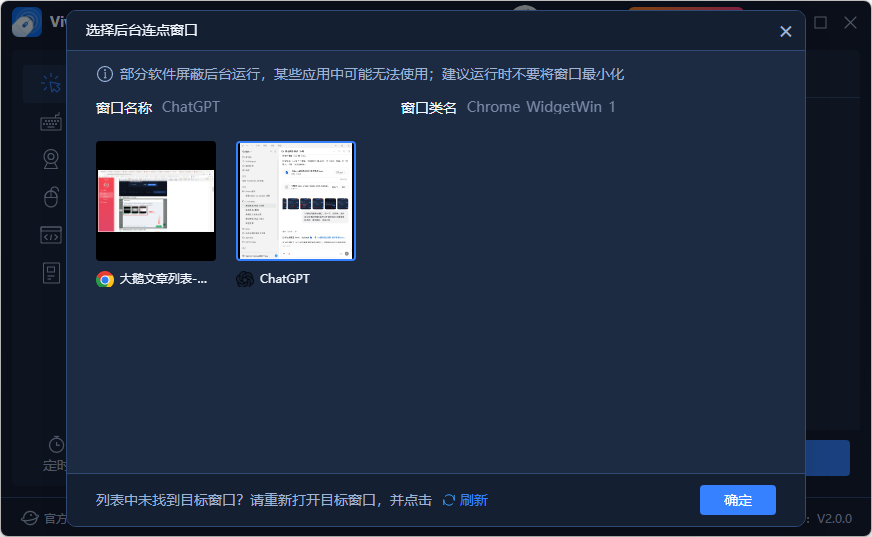Click the ChatGPT logo icon below thumbnail
Screen dimensions: 872x537
245,279
